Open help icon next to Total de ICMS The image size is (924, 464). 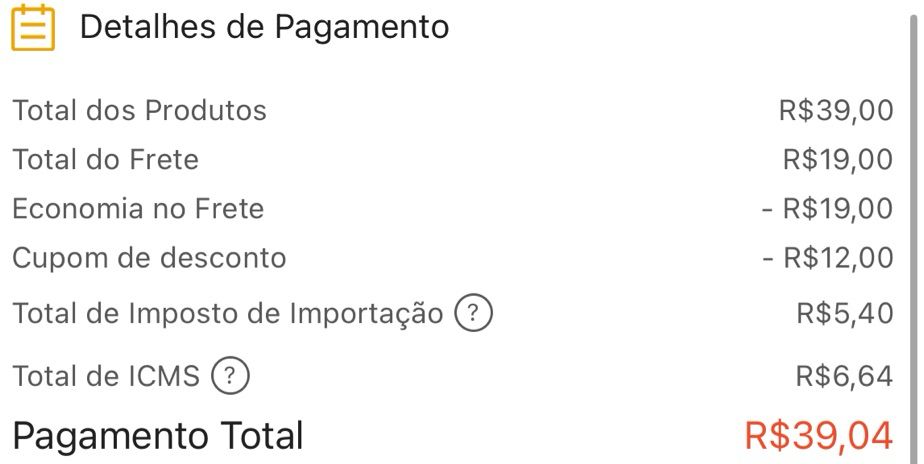(230, 377)
